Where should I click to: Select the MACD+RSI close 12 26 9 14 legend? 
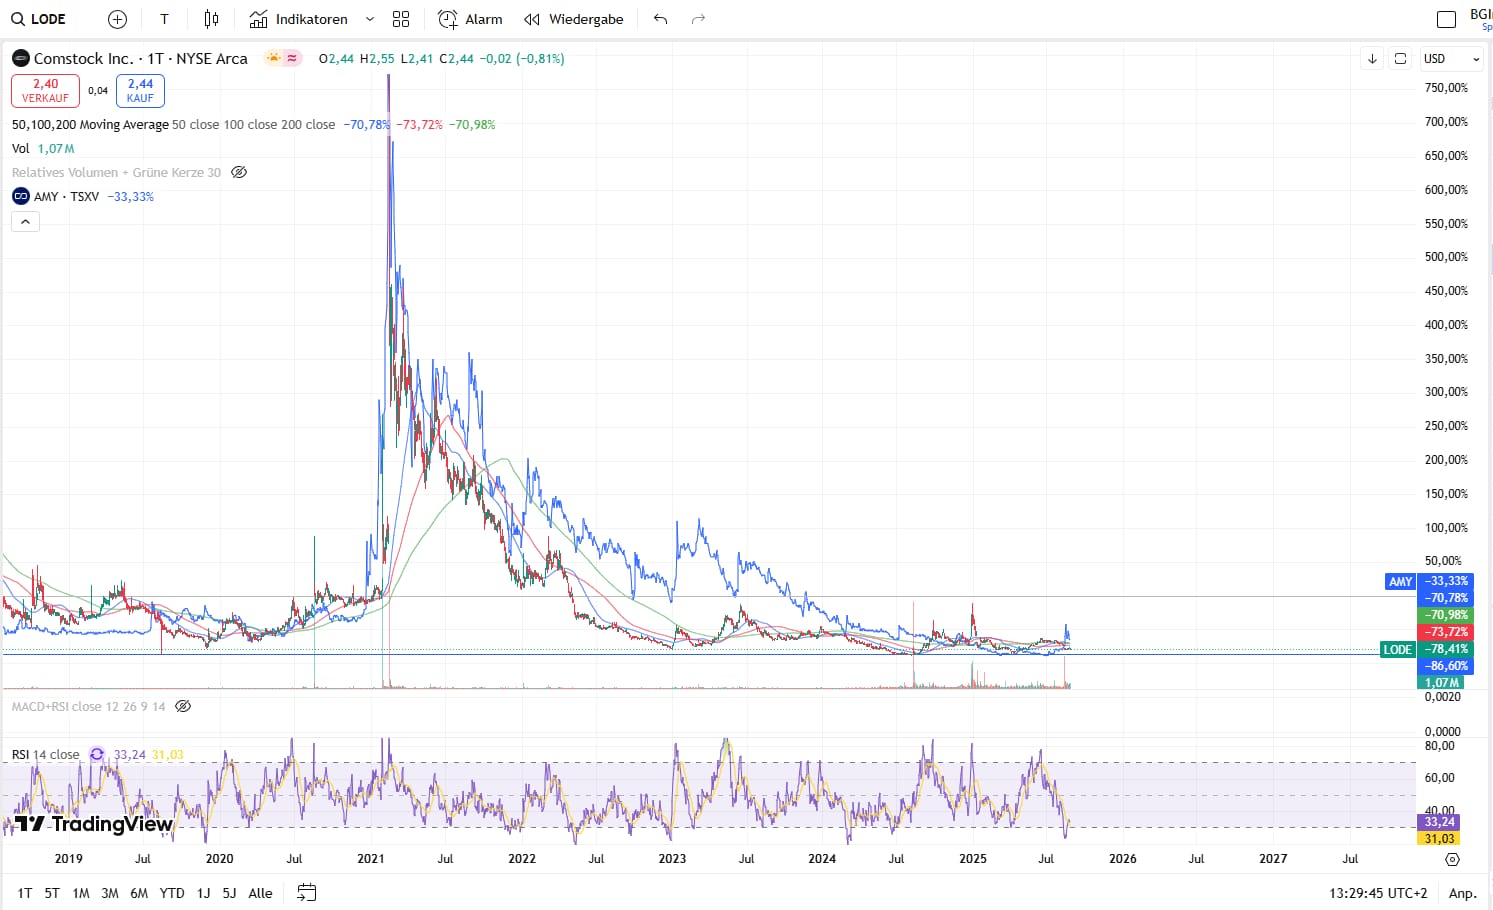[x=88, y=707]
